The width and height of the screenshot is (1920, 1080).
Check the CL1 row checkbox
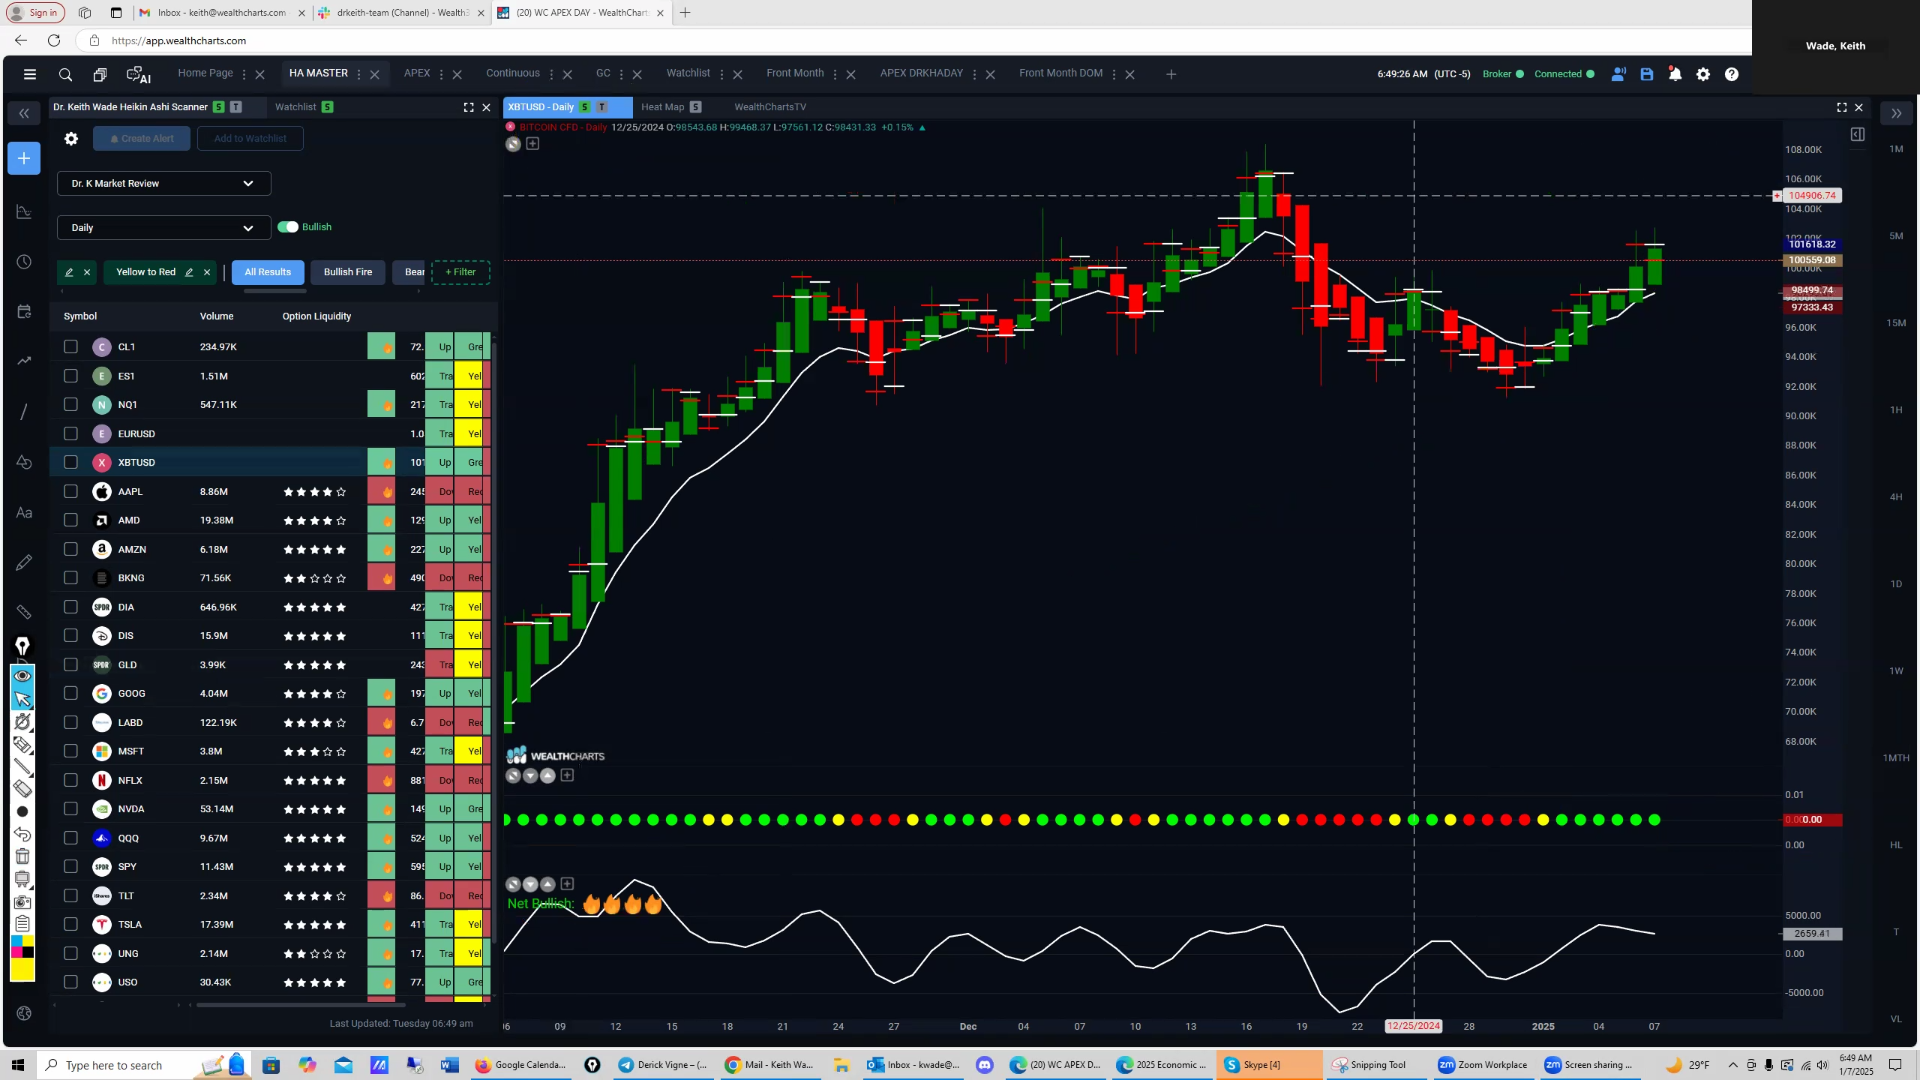(70, 347)
